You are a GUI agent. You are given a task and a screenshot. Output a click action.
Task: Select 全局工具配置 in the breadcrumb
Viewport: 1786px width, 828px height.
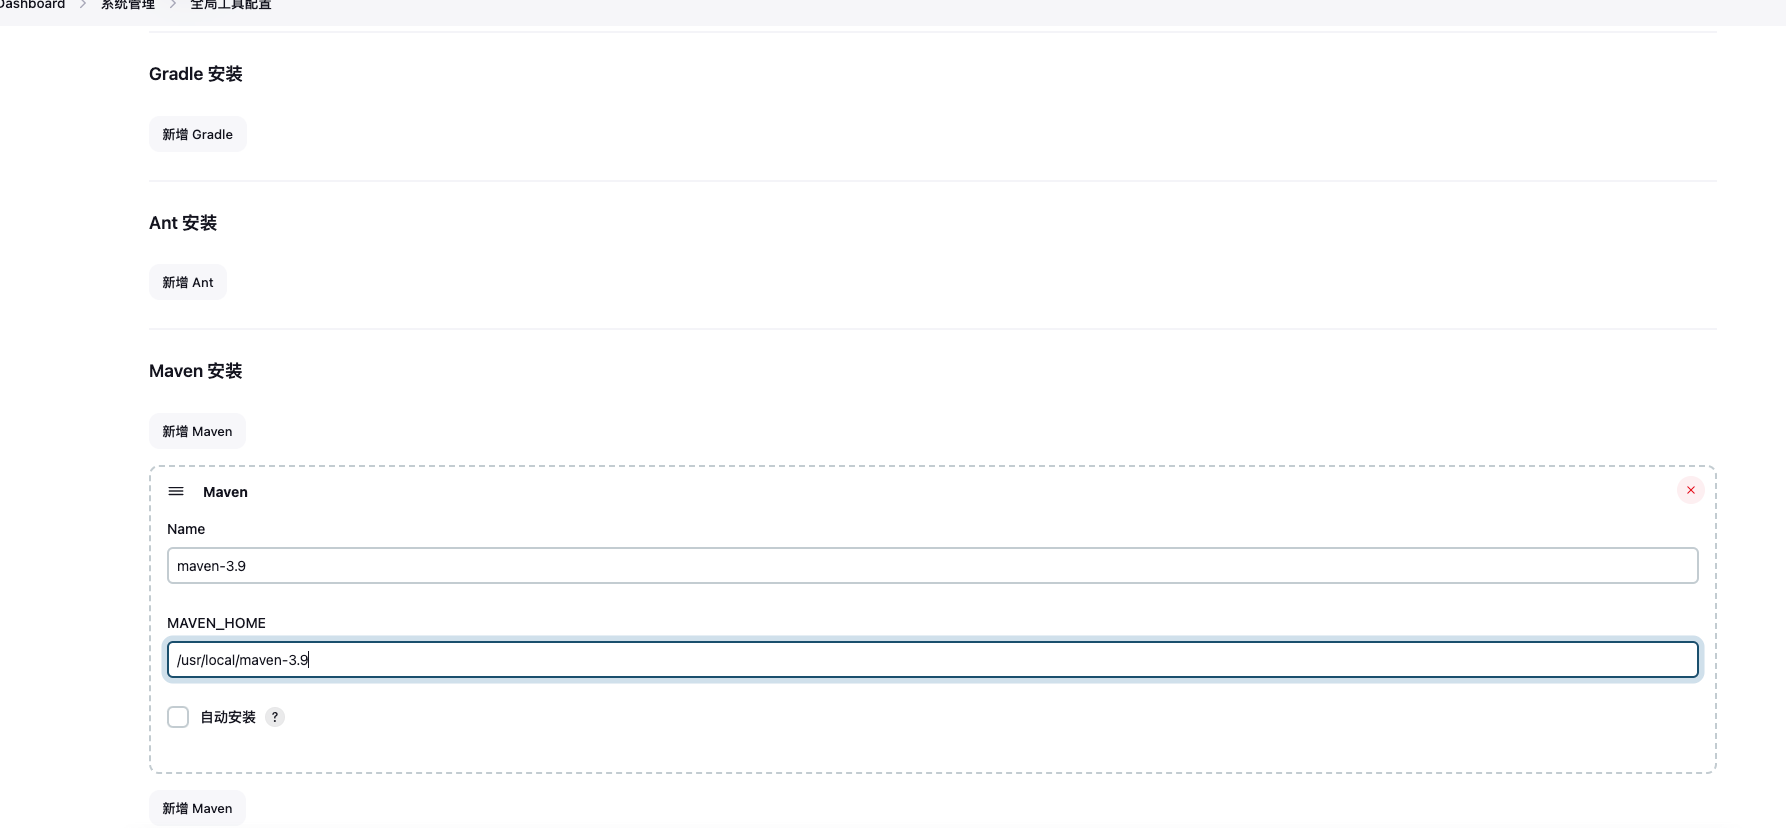(229, 5)
